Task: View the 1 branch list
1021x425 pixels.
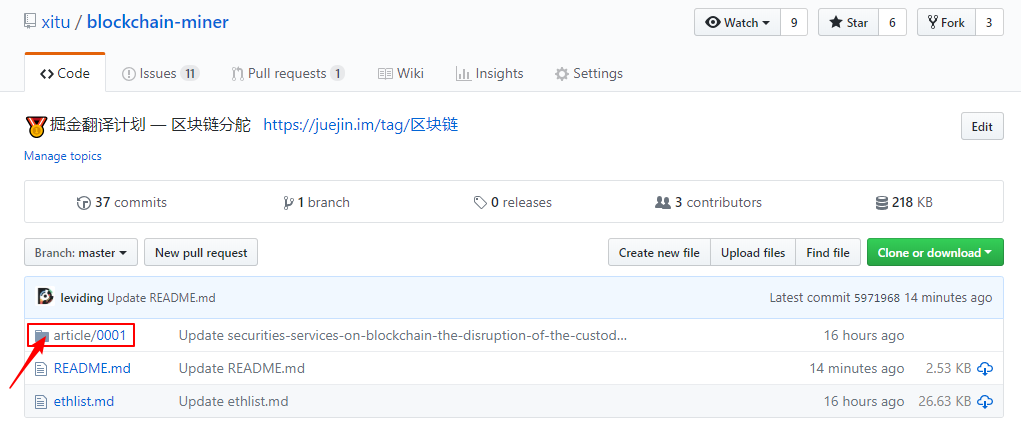Action: tap(316, 202)
